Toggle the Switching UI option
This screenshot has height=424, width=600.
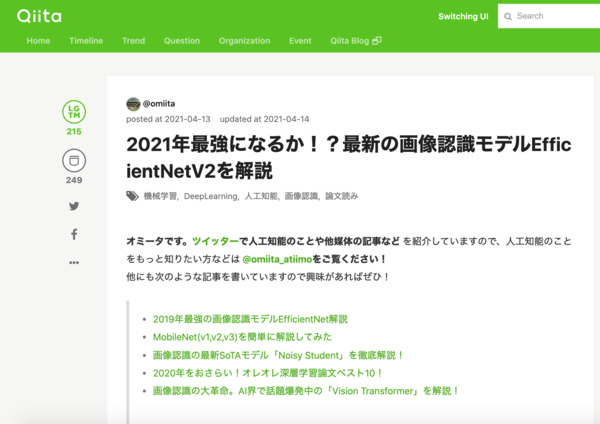(464, 16)
